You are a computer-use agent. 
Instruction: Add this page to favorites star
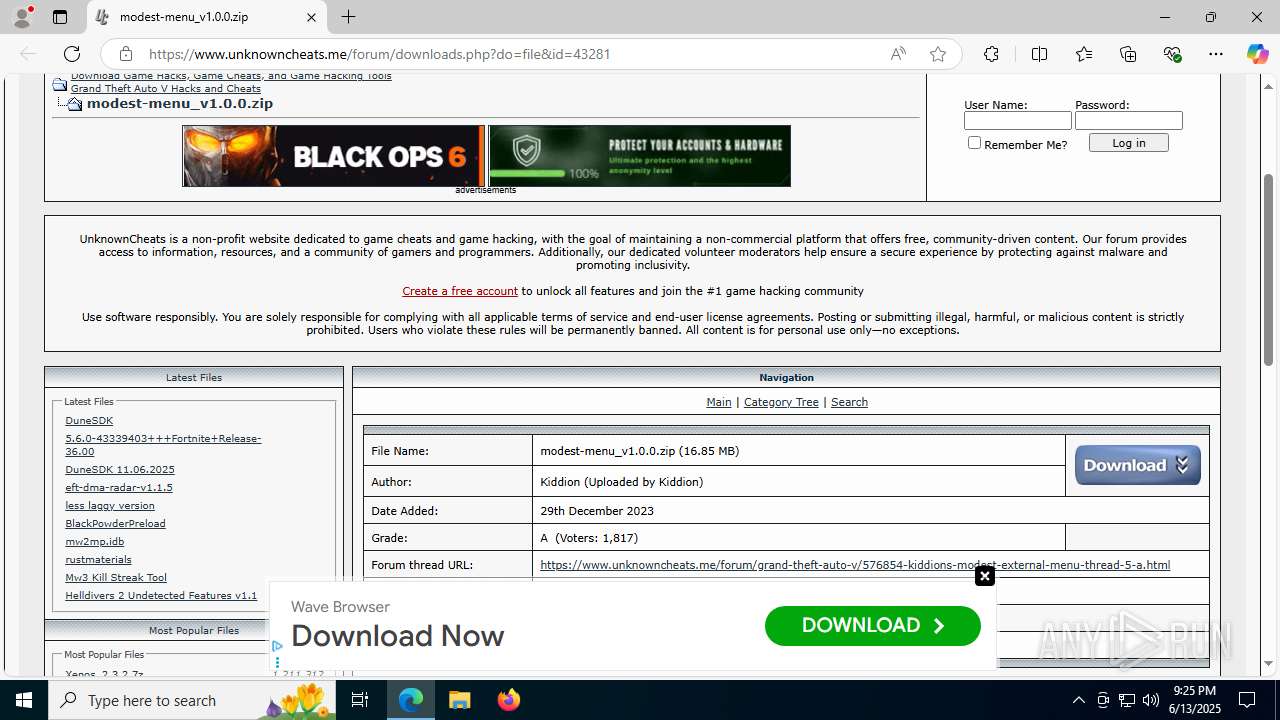(938, 54)
